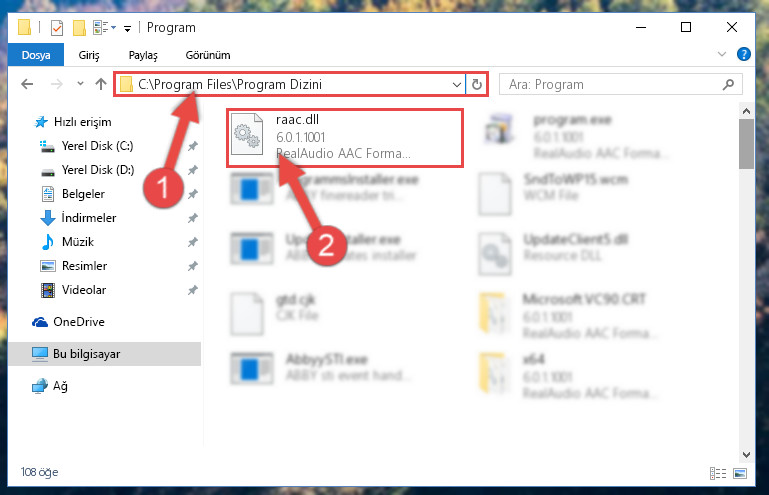This screenshot has height=495, width=769.
Task: Go up one folder level
Action: (101, 84)
